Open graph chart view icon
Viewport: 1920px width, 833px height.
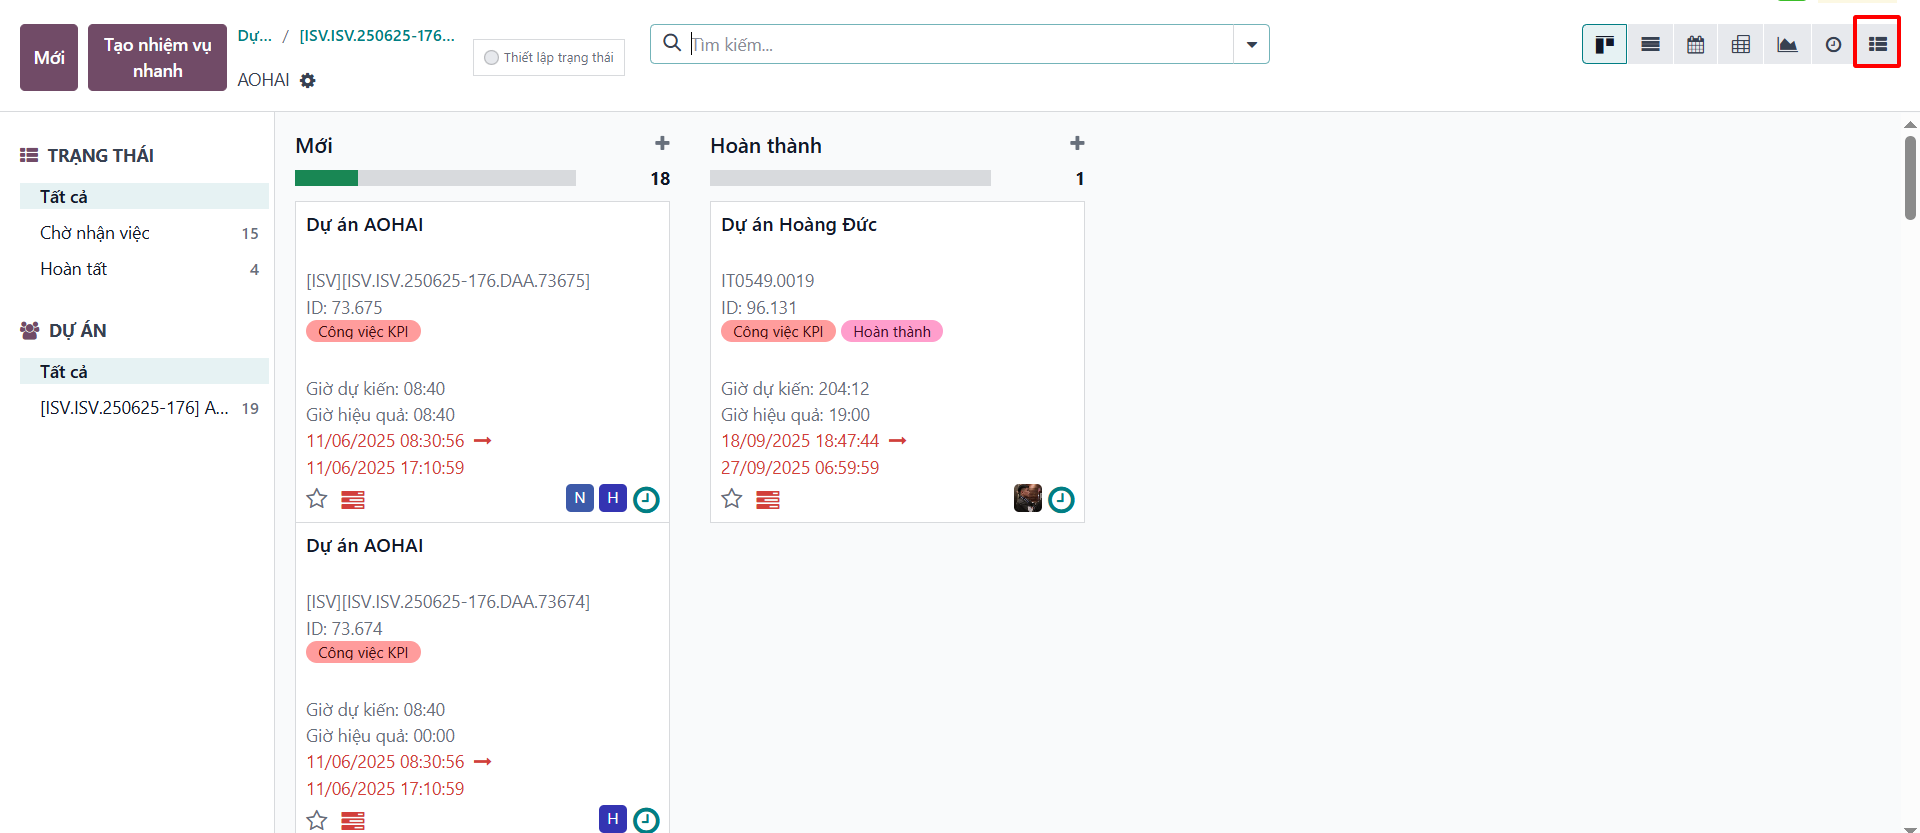pyautogui.click(x=1787, y=44)
